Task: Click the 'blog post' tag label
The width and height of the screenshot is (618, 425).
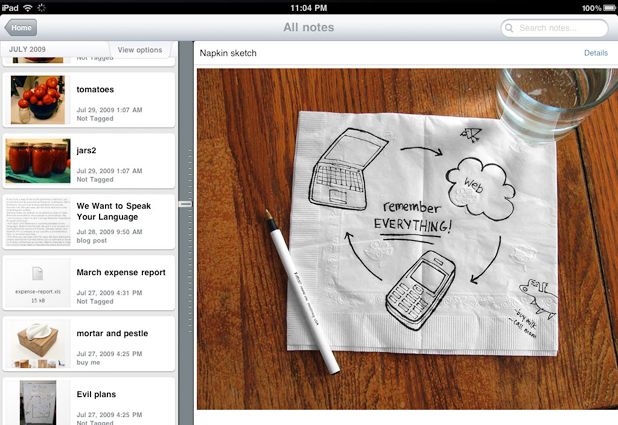Action: (x=91, y=240)
